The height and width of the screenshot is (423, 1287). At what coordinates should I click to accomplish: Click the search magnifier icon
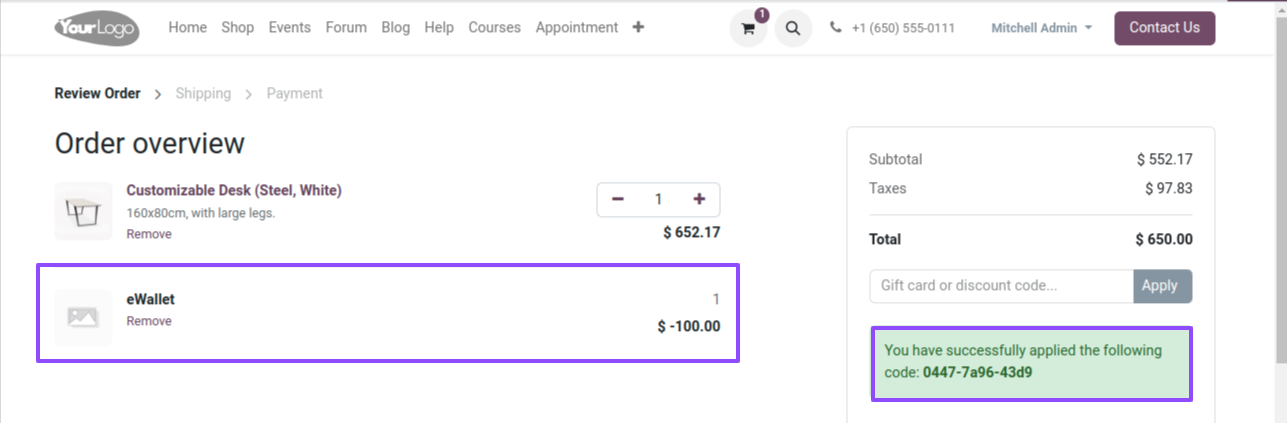793,28
